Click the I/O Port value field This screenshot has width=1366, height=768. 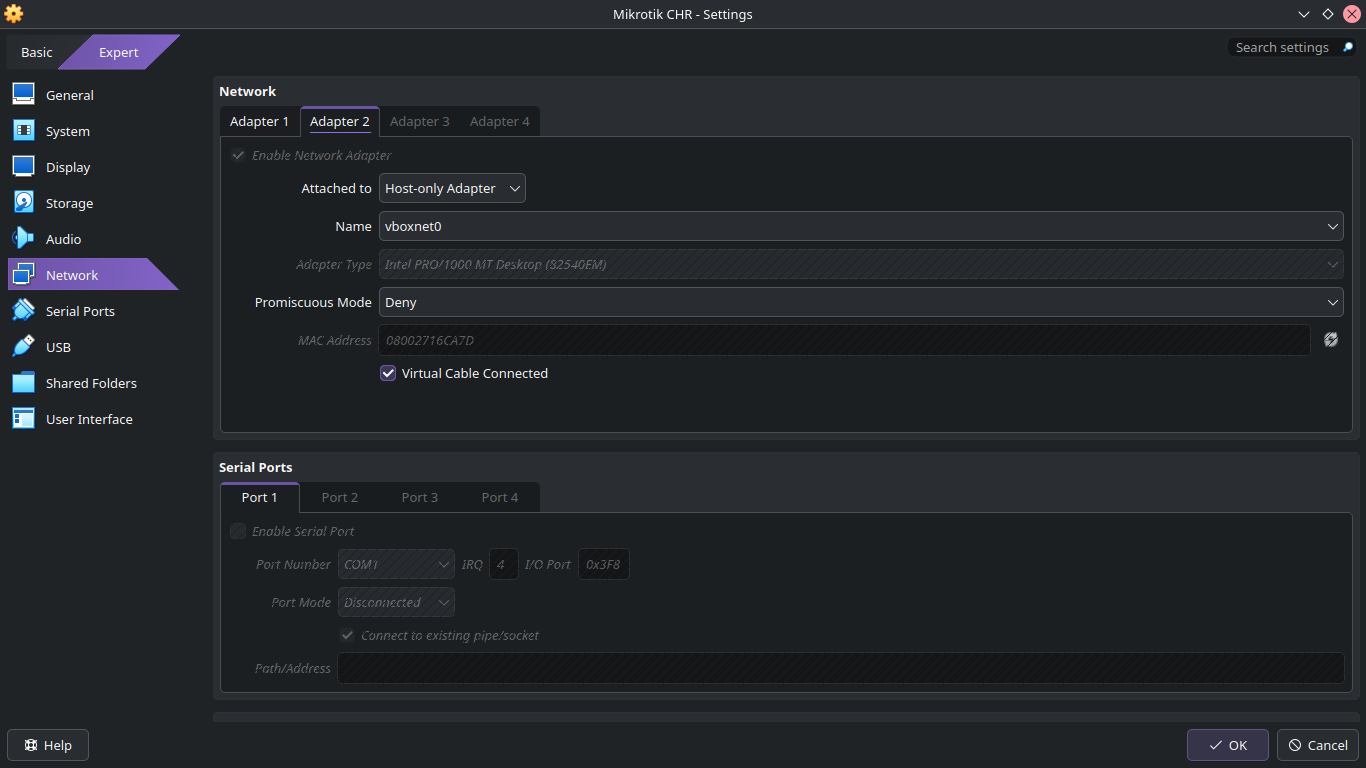coord(604,564)
